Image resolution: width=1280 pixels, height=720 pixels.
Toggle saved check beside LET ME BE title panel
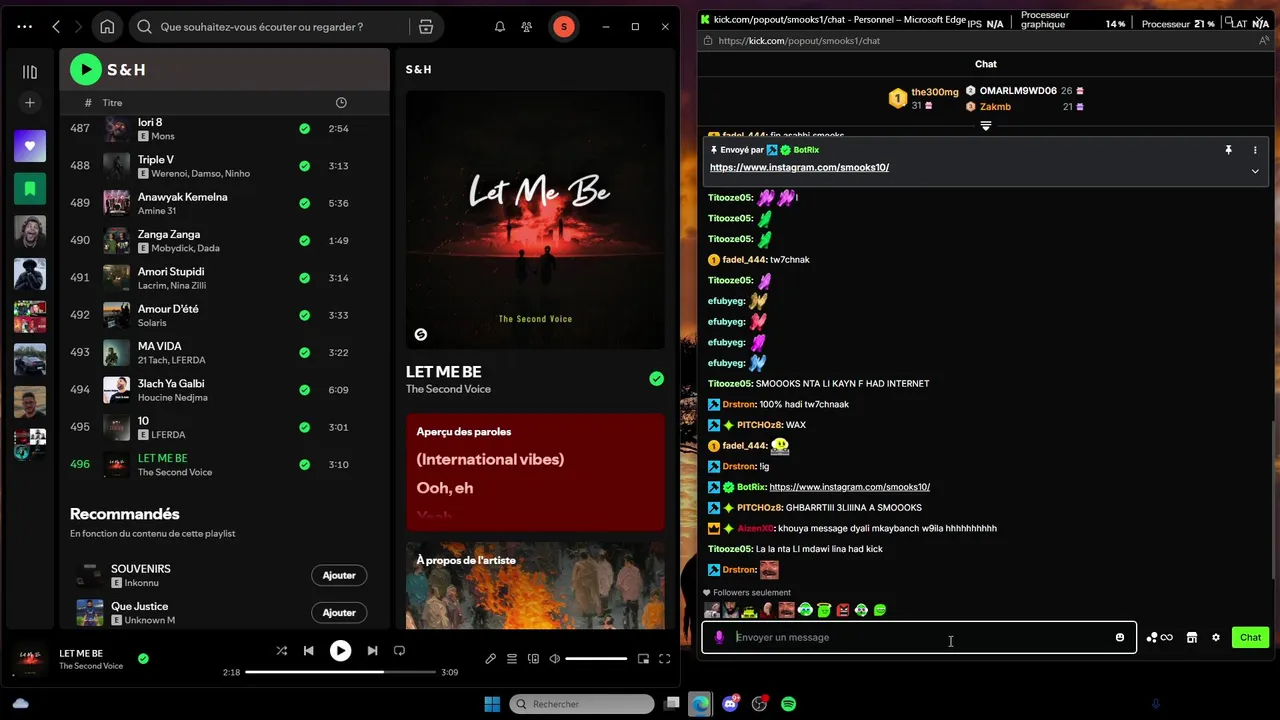(656, 379)
